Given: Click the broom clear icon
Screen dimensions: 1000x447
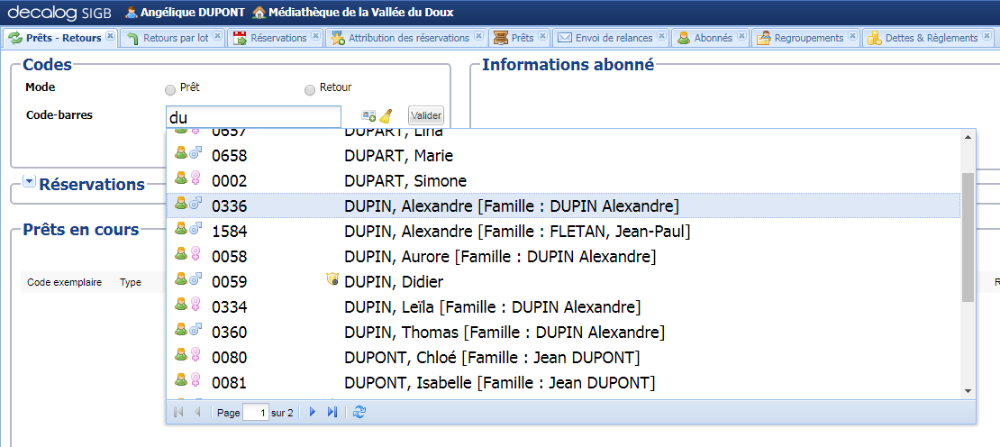Looking at the screenshot, I should (x=386, y=115).
